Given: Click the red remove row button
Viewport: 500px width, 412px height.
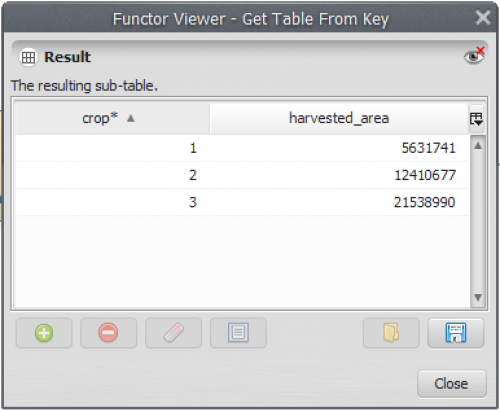Looking at the screenshot, I should pyautogui.click(x=108, y=333).
